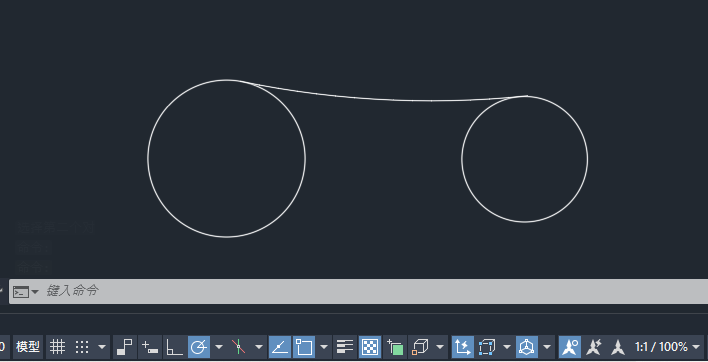Toggle selection cycling green square icon
This screenshot has width=708, height=362.
395,347
